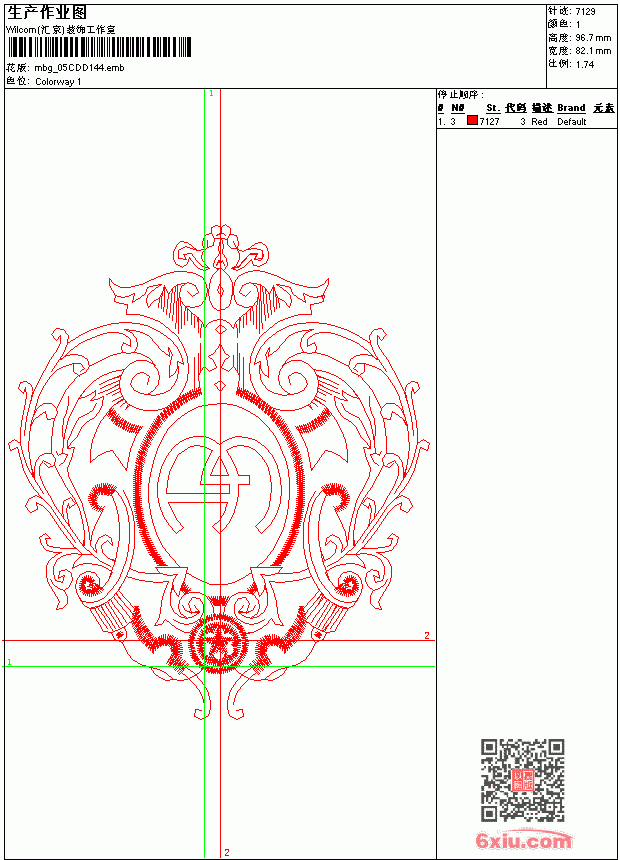Click the St. column header

pyautogui.click(x=493, y=108)
